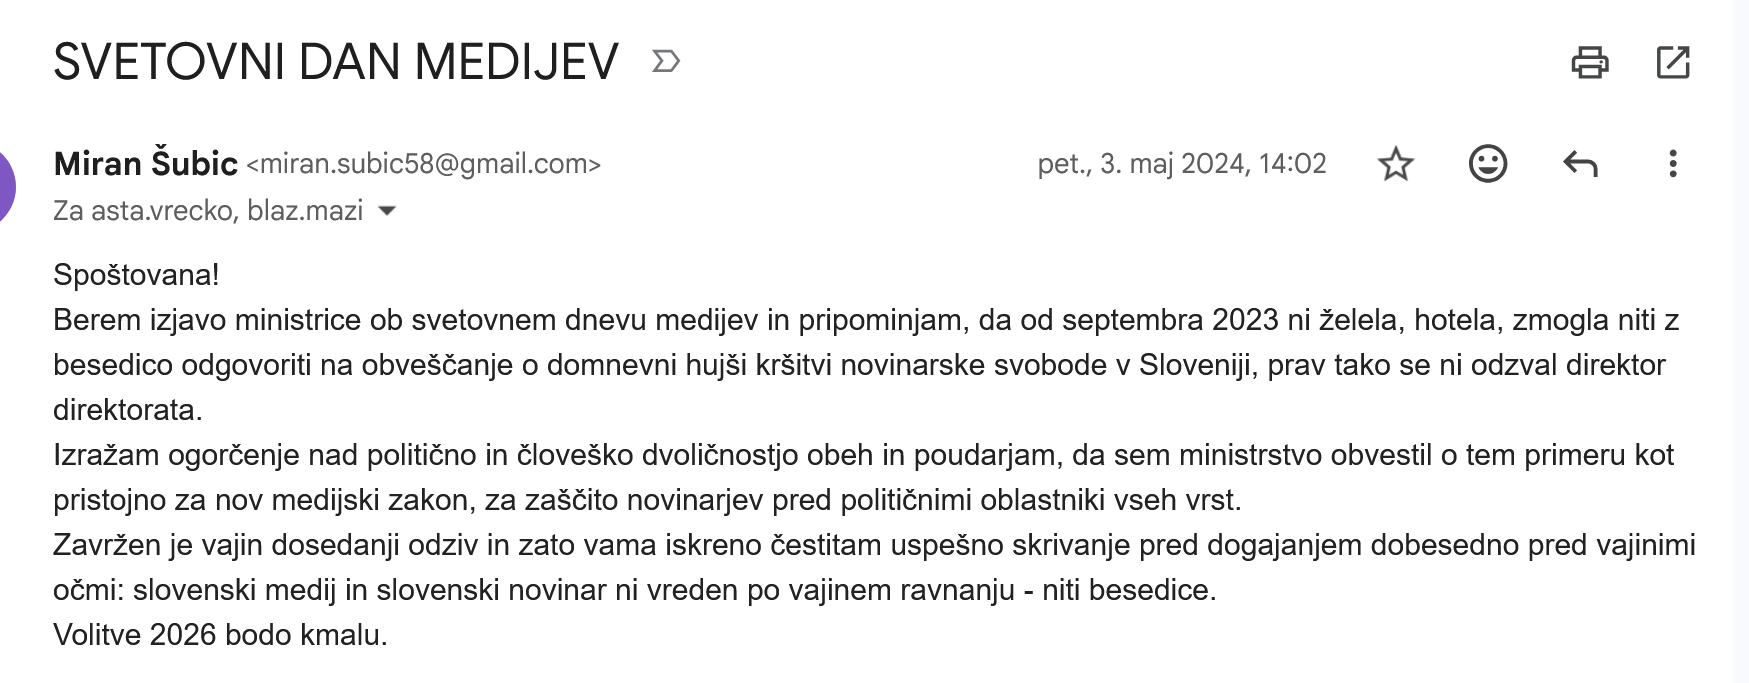Print this email with the printer icon
Image resolution: width=1749 pixels, height=683 pixels.
1589,62
